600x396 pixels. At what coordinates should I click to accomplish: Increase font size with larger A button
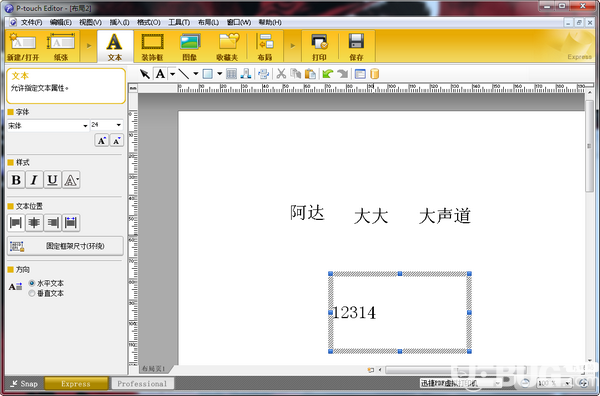click(x=101, y=140)
